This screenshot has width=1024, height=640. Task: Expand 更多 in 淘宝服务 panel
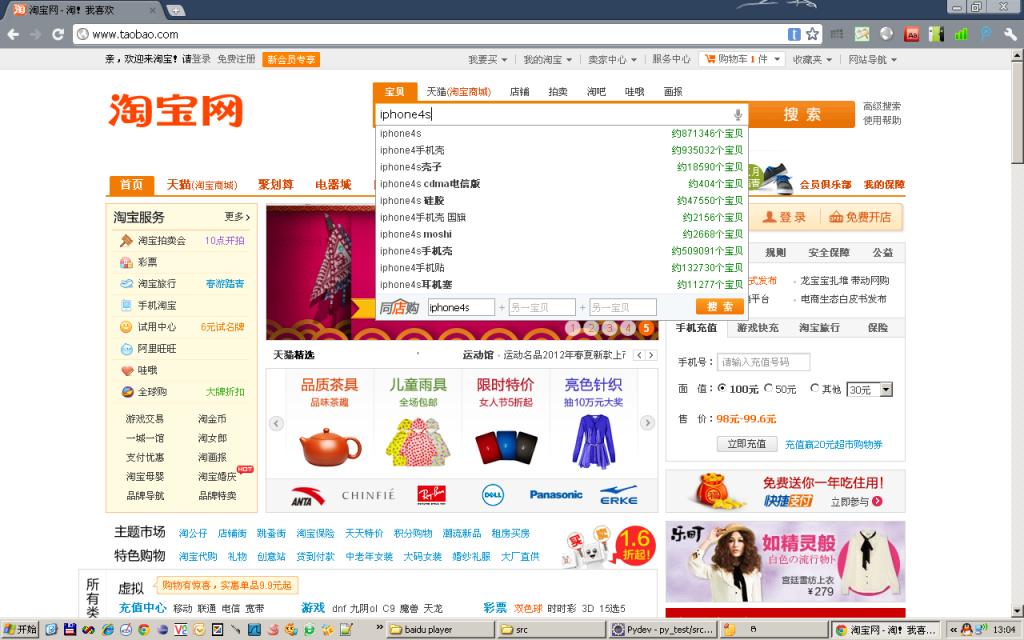tap(237, 217)
